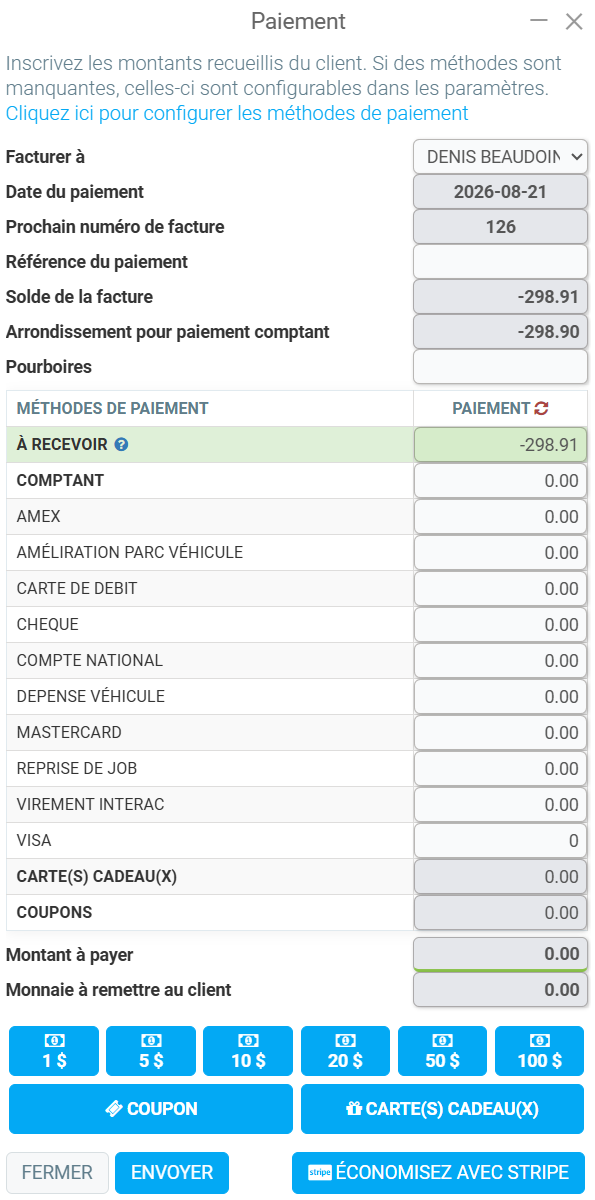The height and width of the screenshot is (1200, 595).
Task: Open the COUPON button
Action: point(151,1109)
